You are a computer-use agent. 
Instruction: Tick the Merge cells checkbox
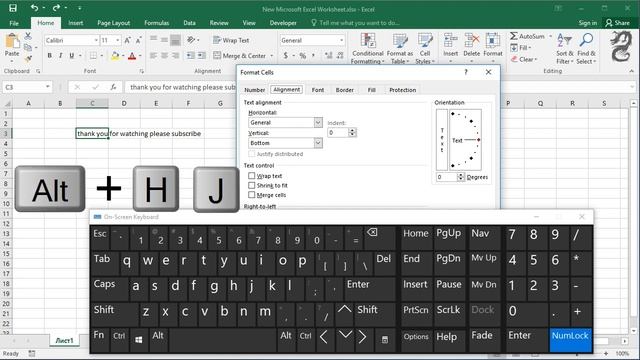tap(251, 195)
